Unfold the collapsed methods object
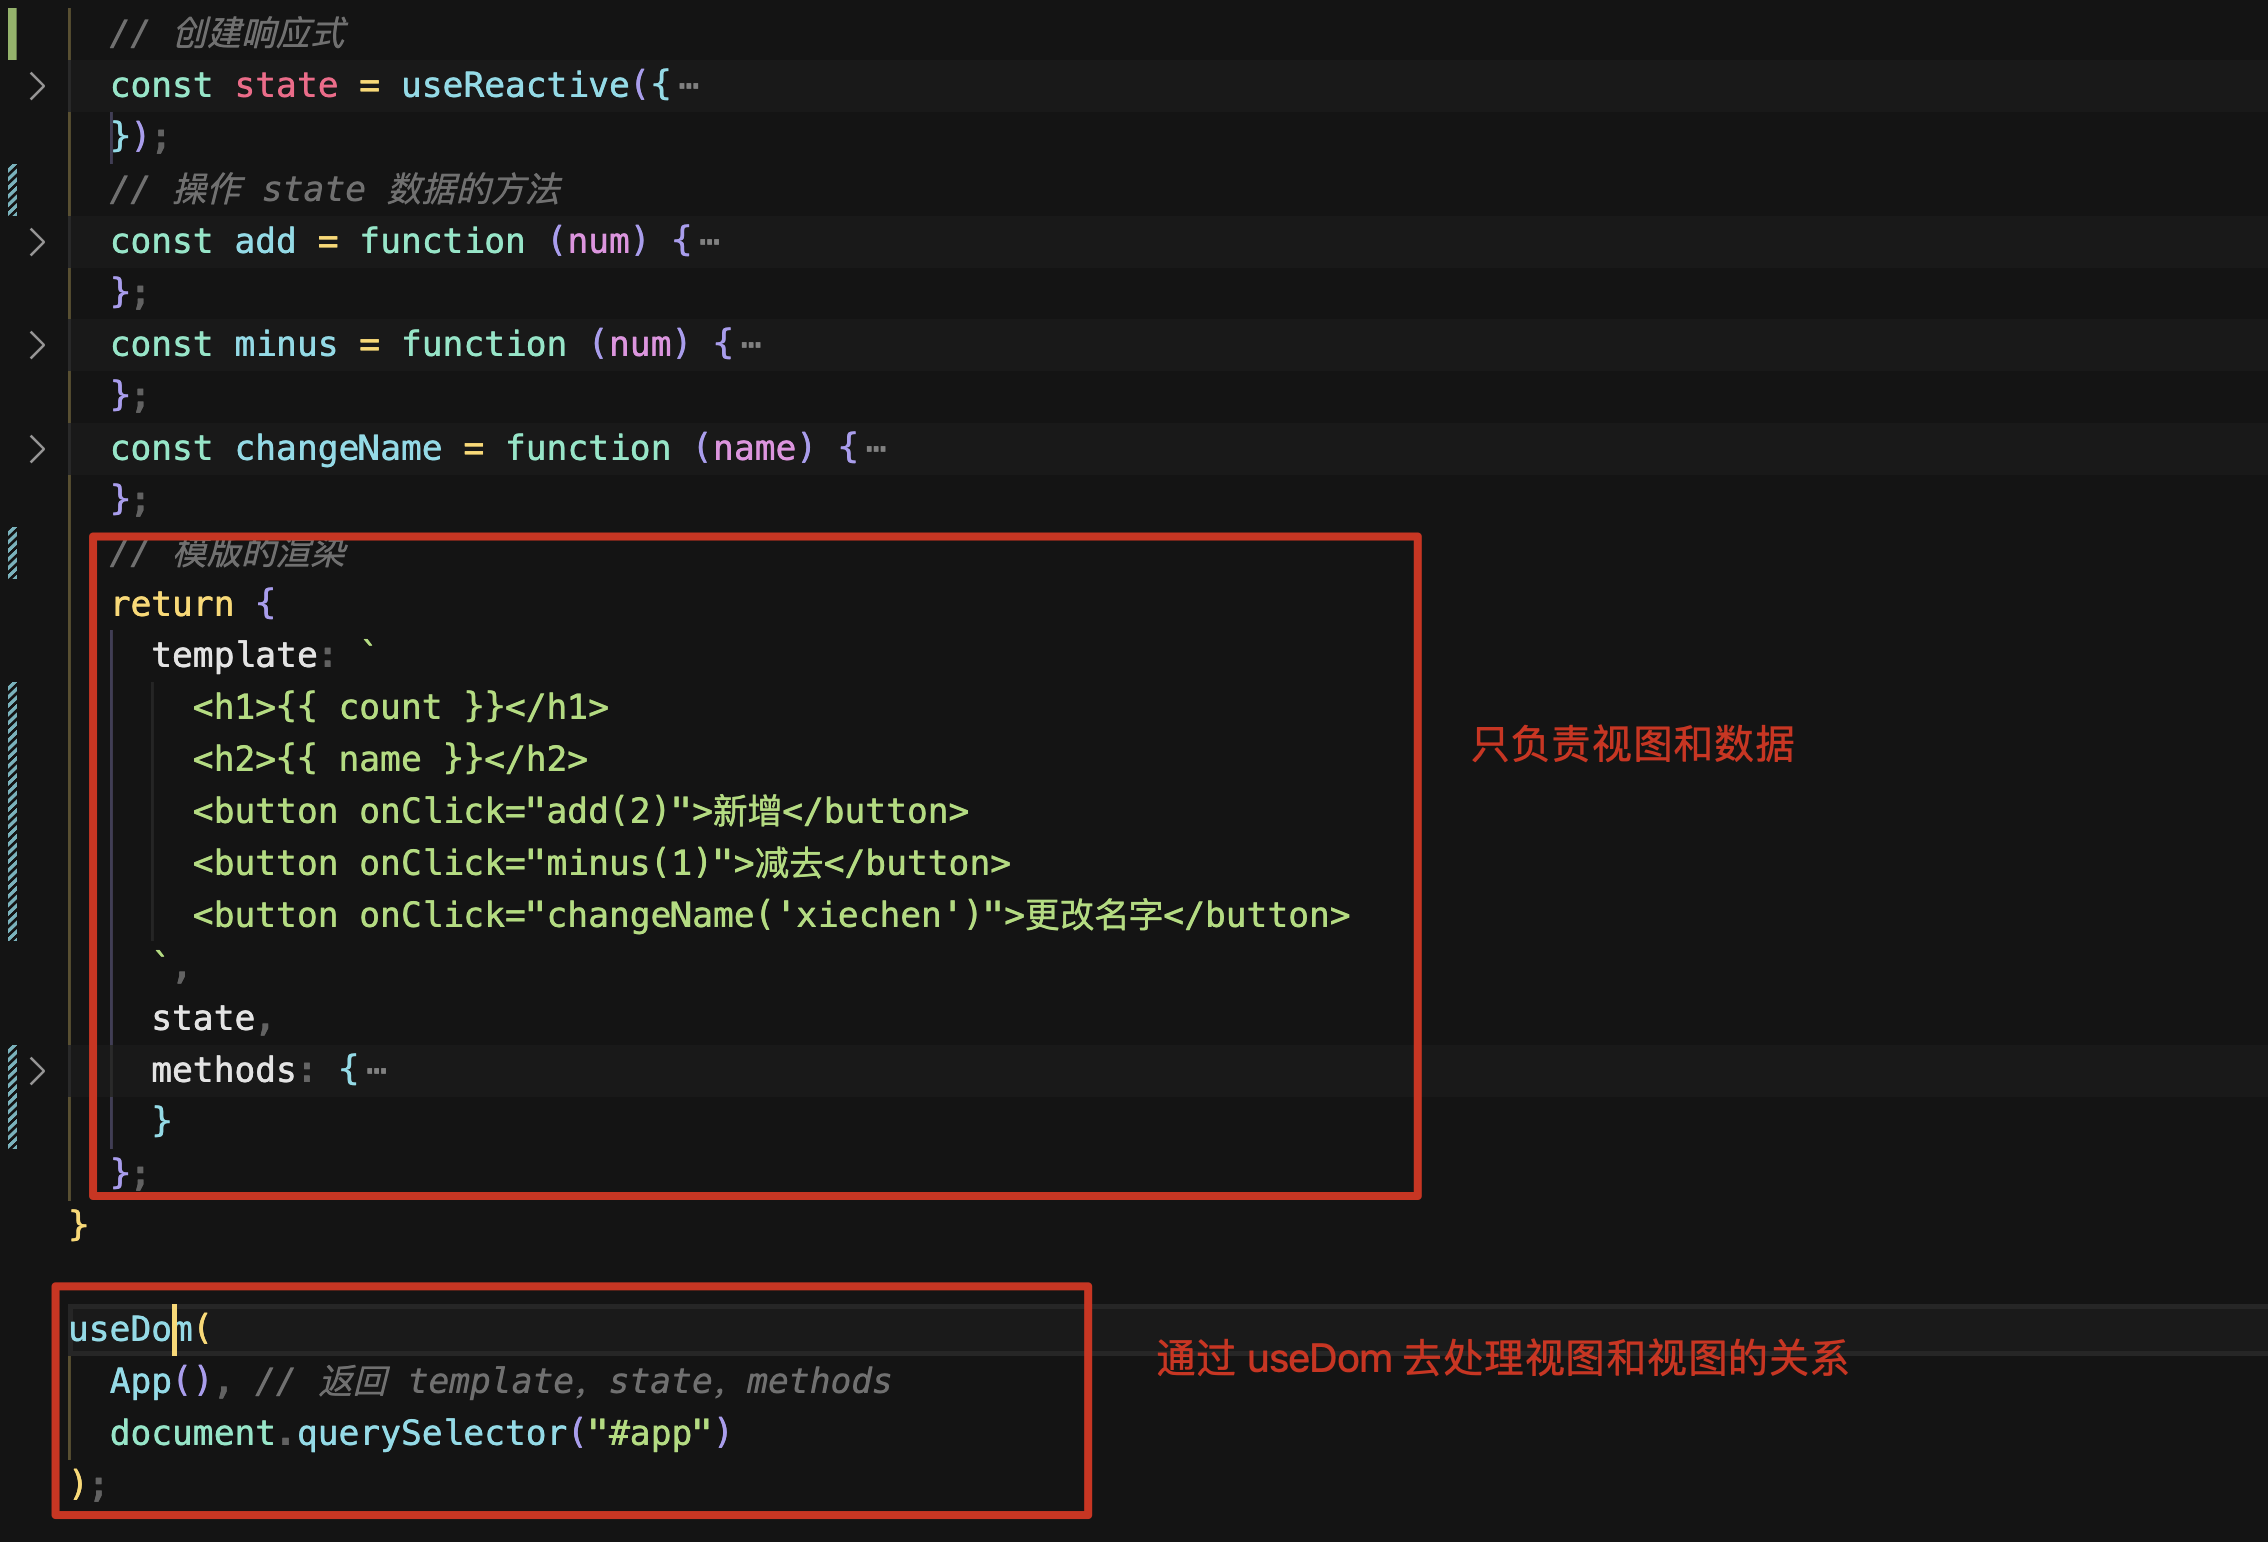Viewport: 2268px width, 1542px height. click(x=37, y=1071)
